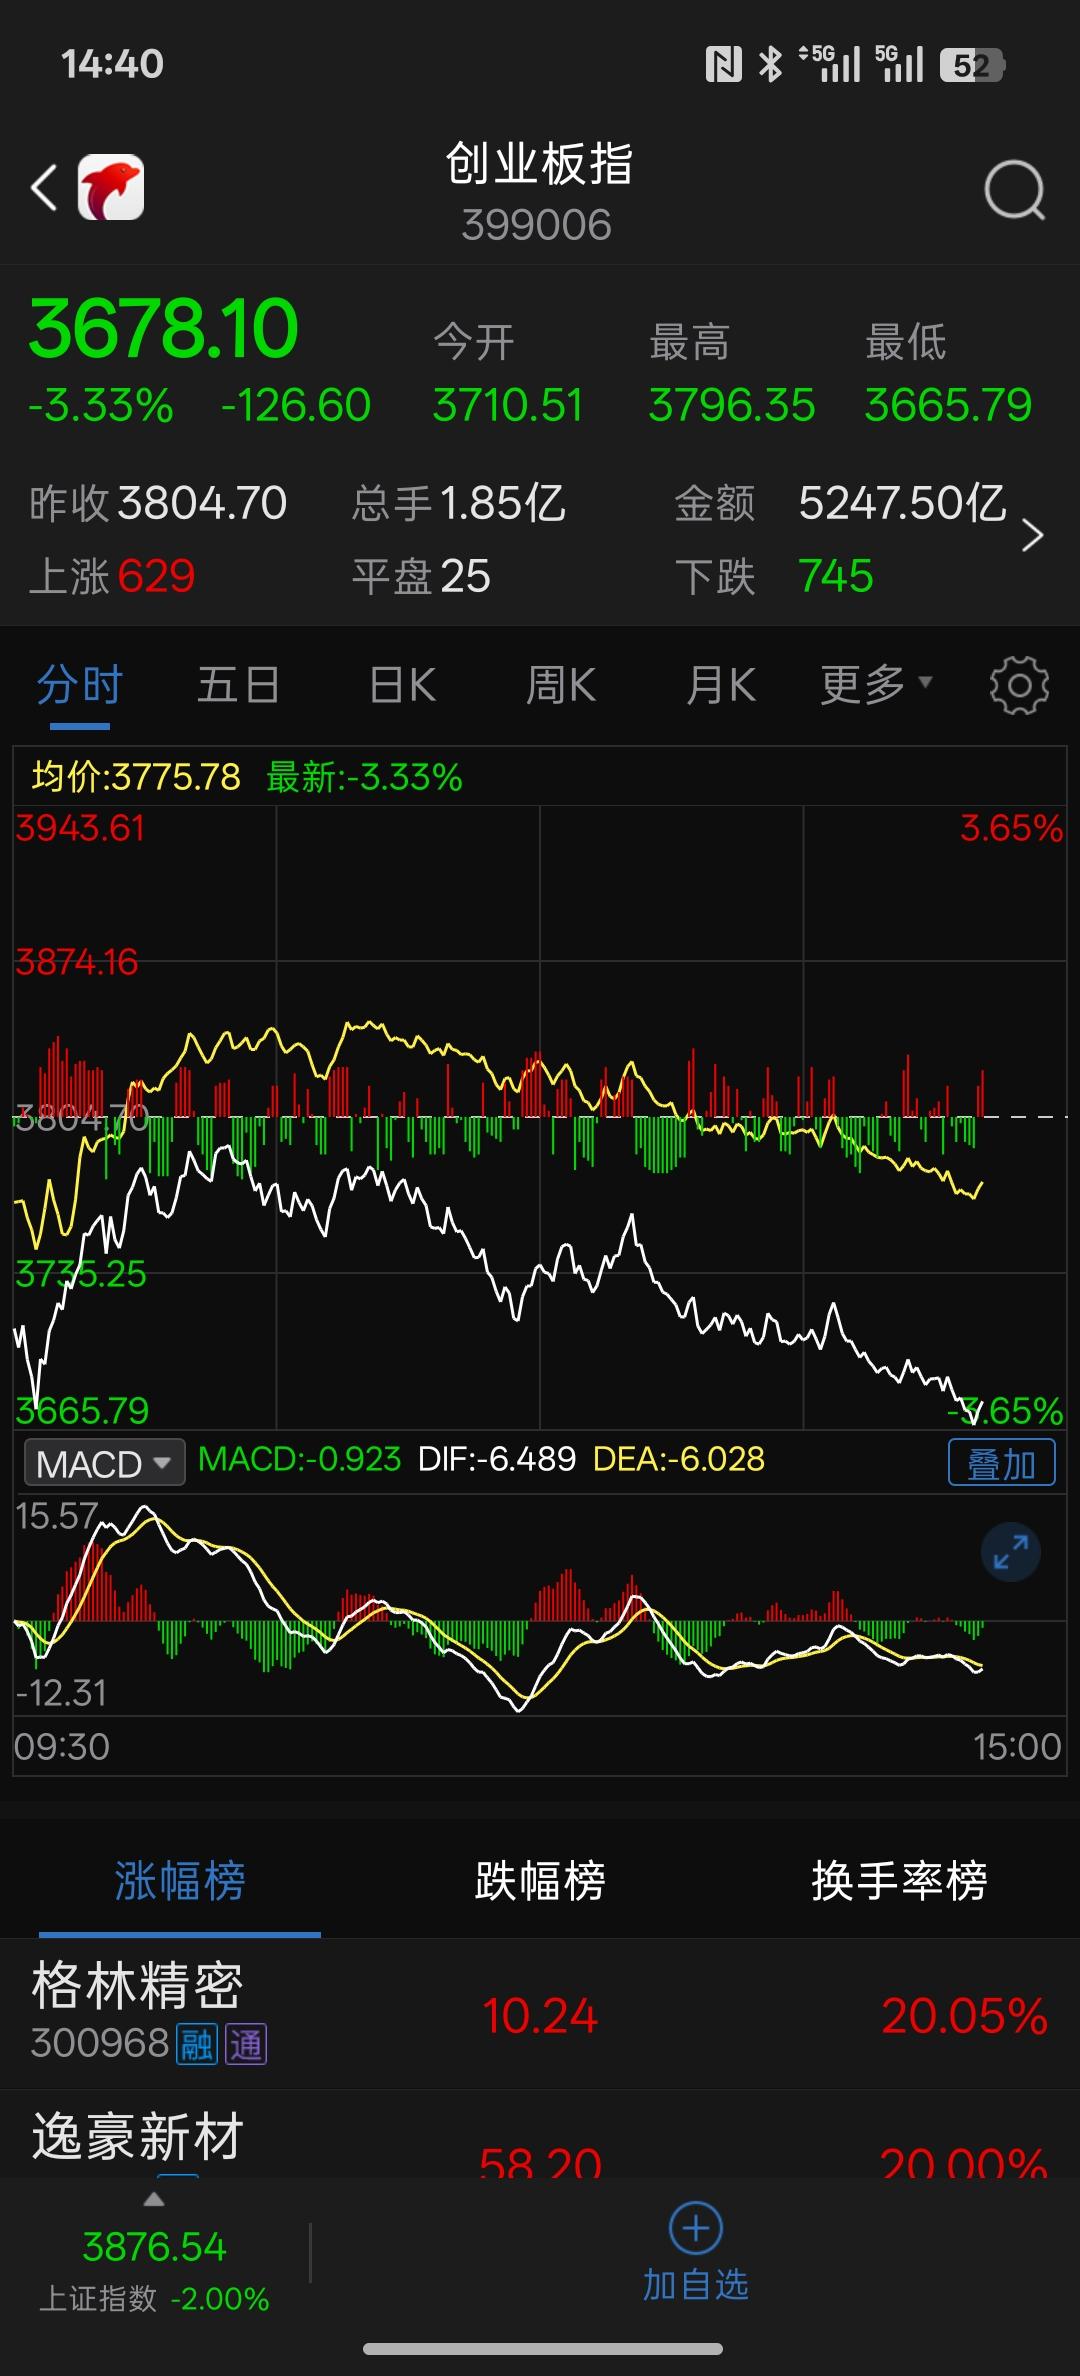Open the red dolphin app logo
This screenshot has height=2376, width=1080.
111,187
